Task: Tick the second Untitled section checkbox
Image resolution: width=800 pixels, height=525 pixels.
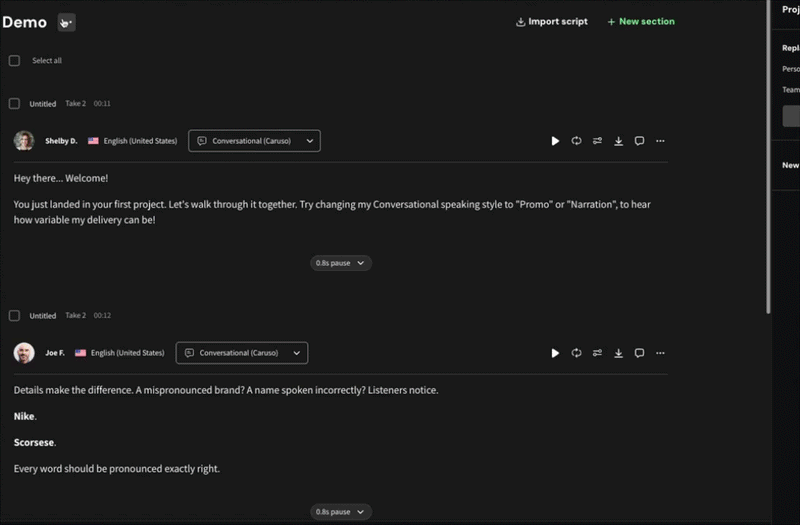Action: (x=14, y=316)
